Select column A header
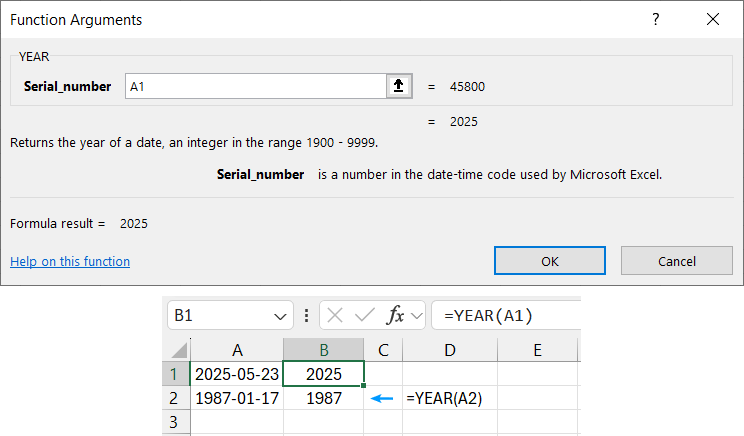744x436 pixels. tap(237, 350)
